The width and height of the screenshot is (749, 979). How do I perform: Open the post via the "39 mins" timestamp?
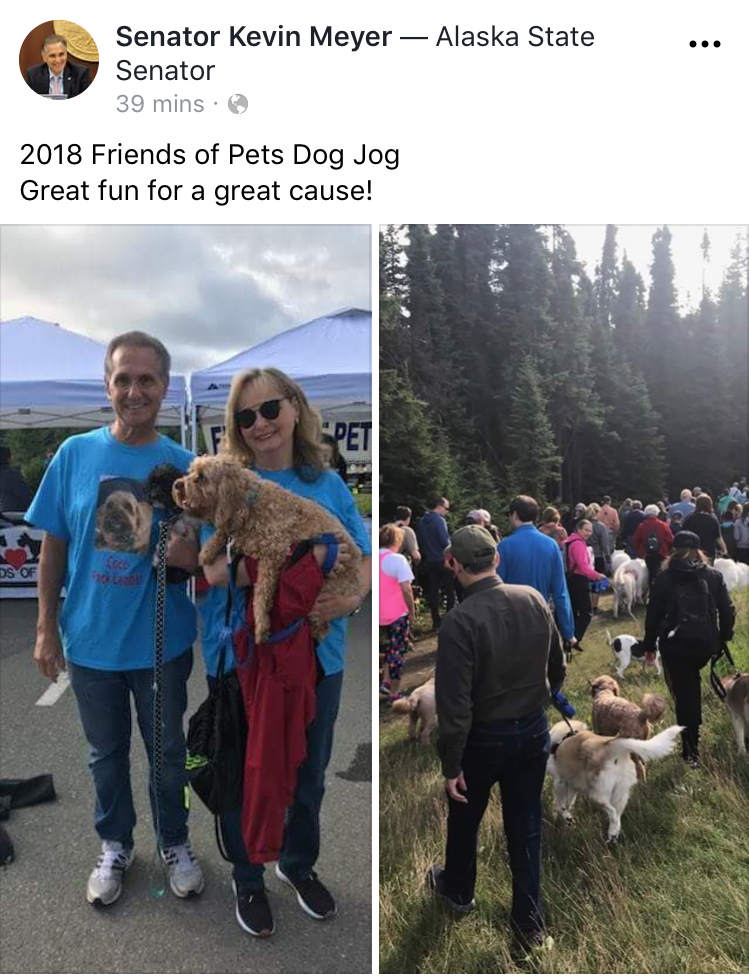click(160, 104)
